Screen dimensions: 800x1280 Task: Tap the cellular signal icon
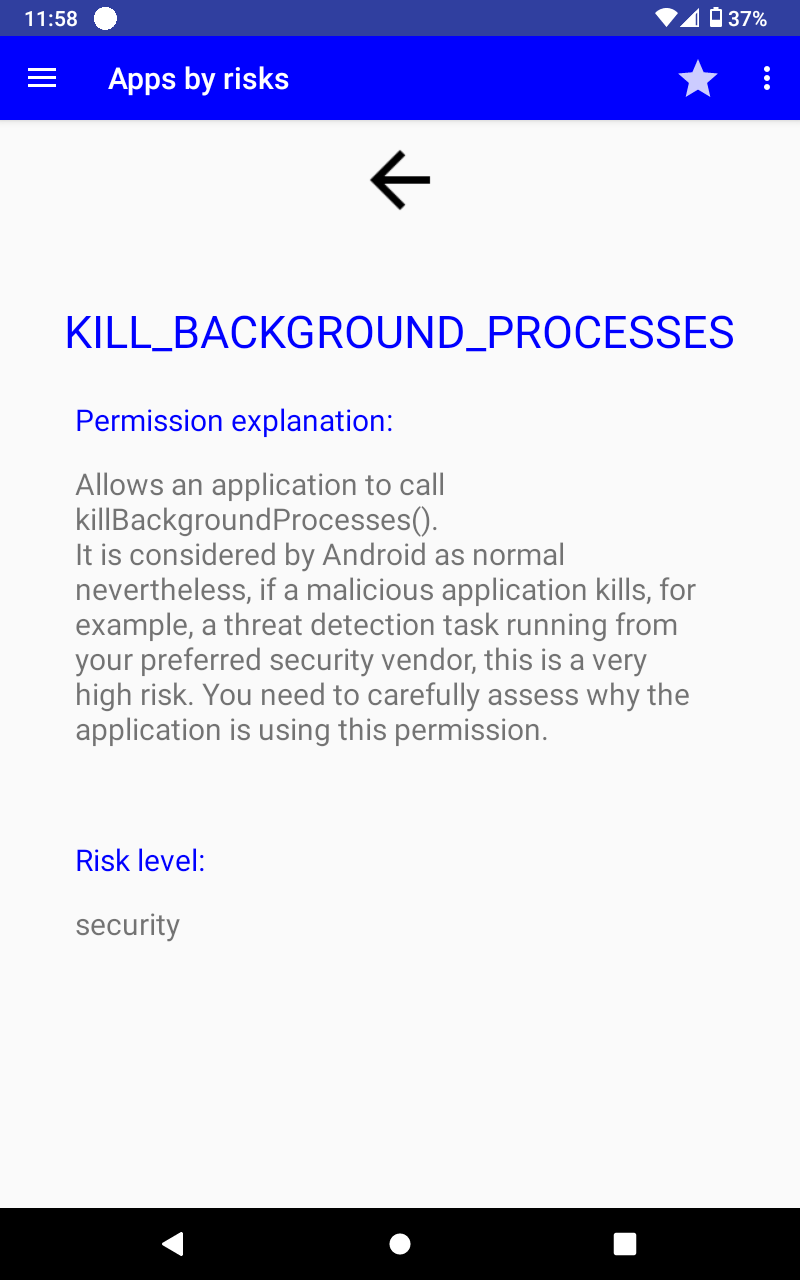coord(691,18)
